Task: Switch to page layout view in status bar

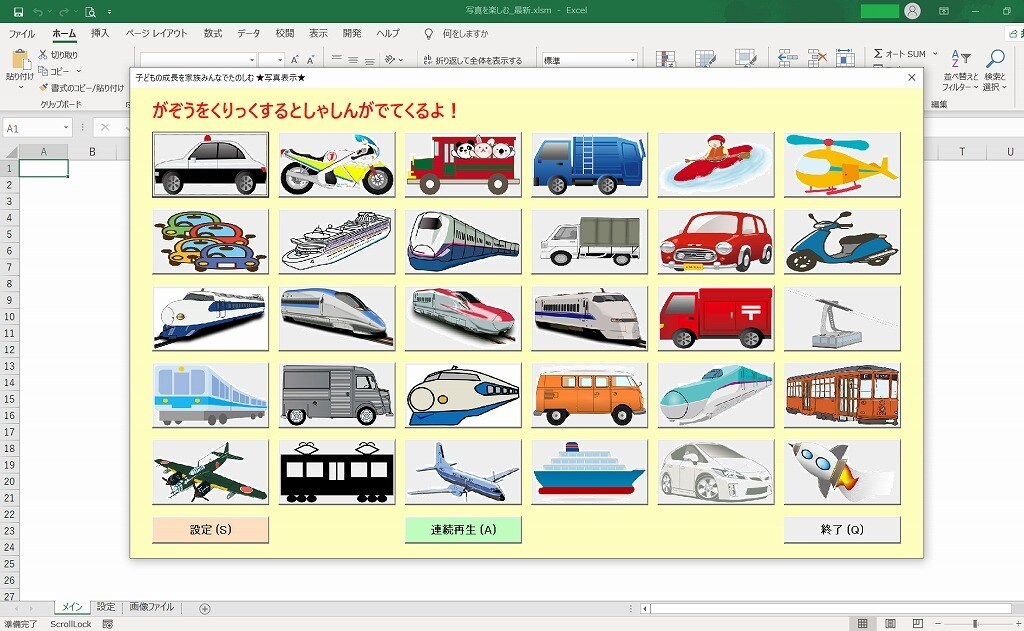Action: [890, 624]
